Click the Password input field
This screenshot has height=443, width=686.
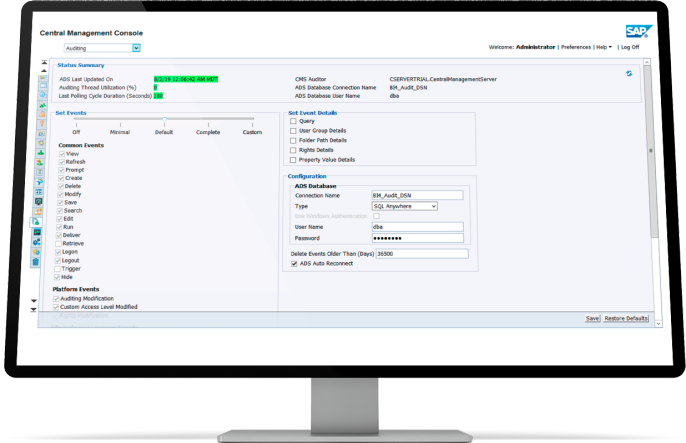click(x=417, y=238)
